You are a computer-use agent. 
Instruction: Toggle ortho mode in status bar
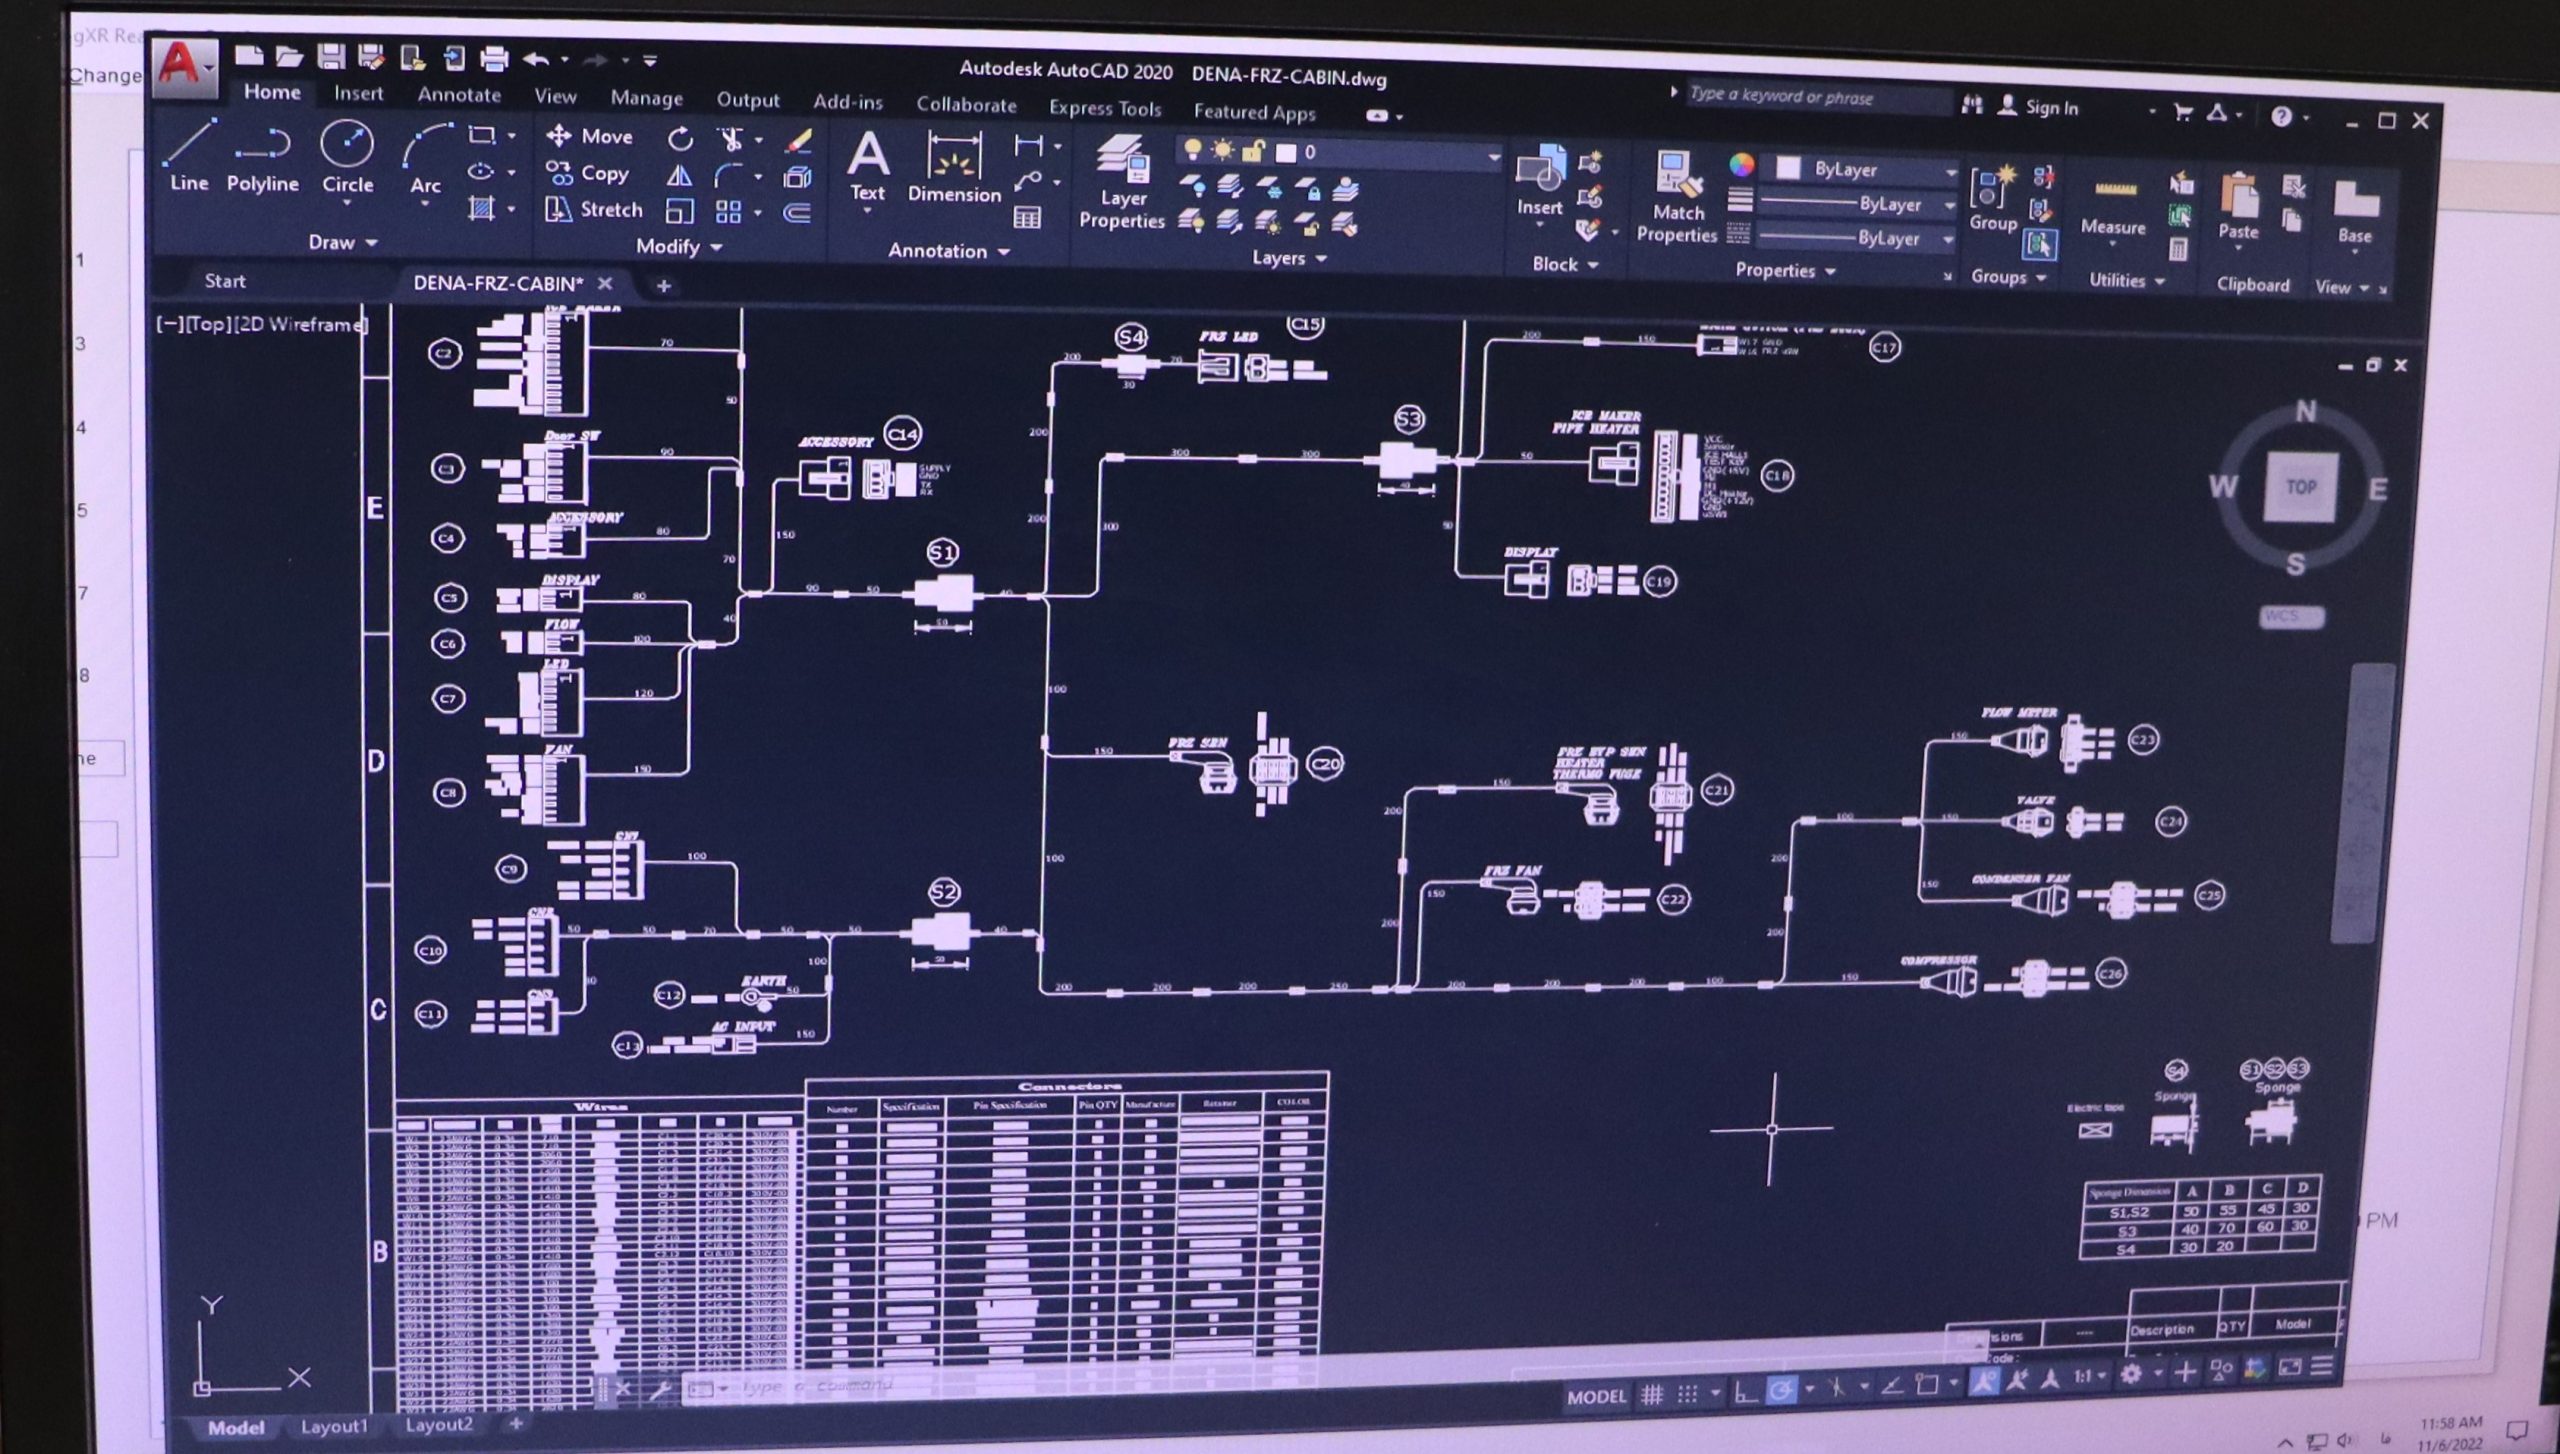[1745, 1391]
